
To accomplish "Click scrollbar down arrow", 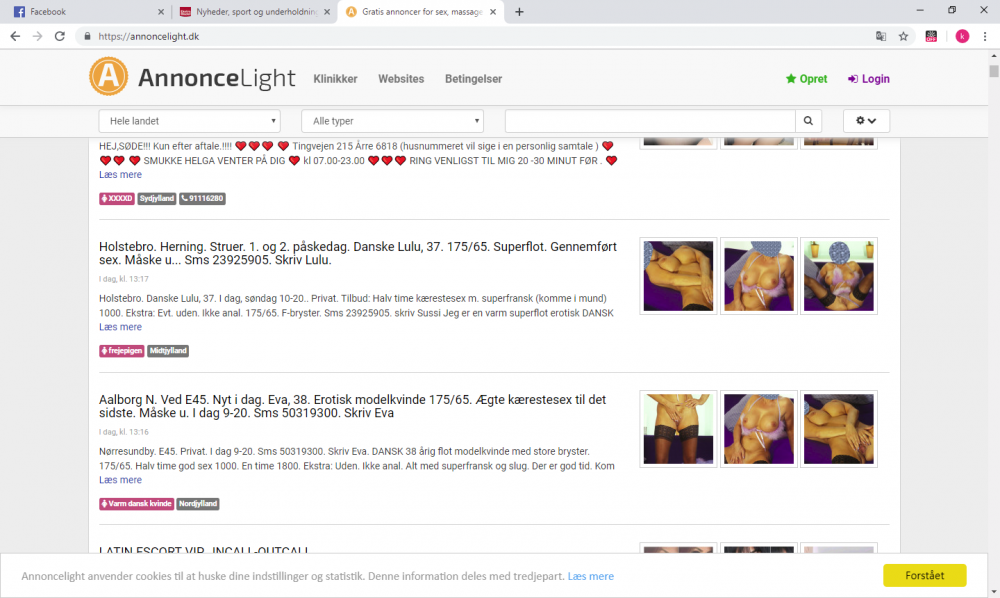I will tap(994, 592).
